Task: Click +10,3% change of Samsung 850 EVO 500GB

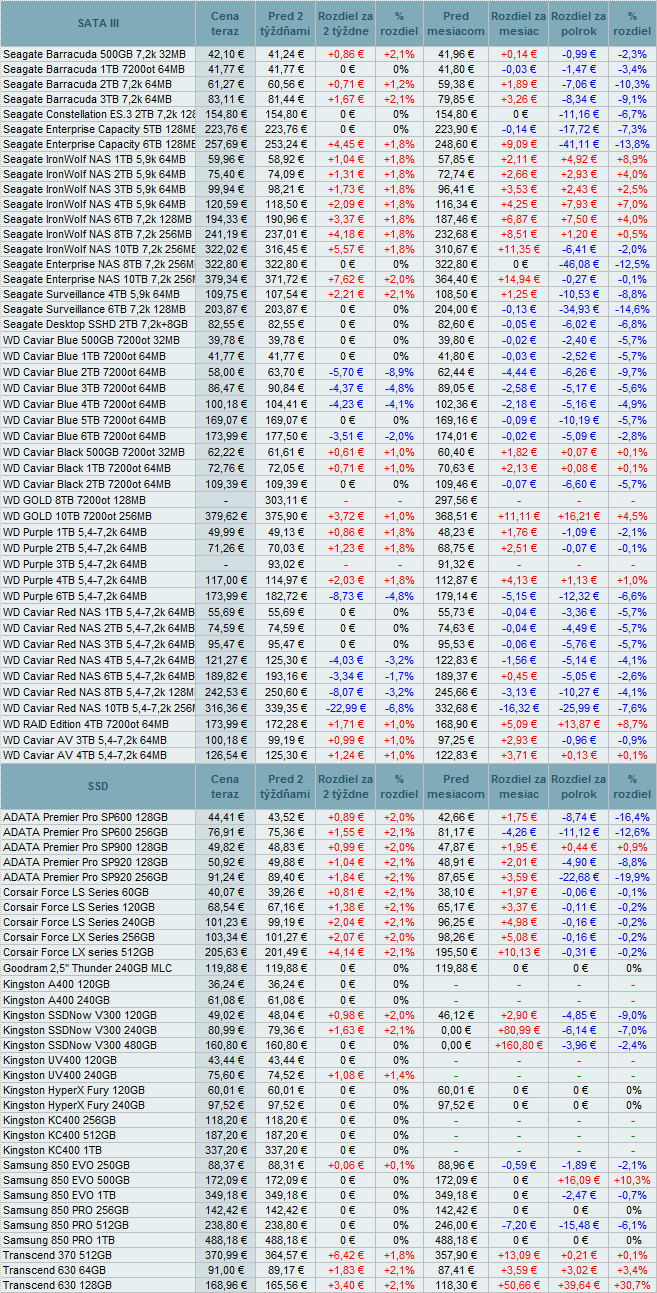Action: coord(632,1180)
